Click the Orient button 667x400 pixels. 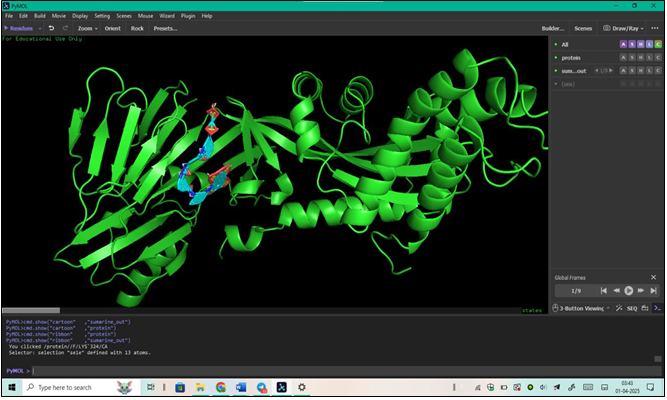pyautogui.click(x=113, y=28)
